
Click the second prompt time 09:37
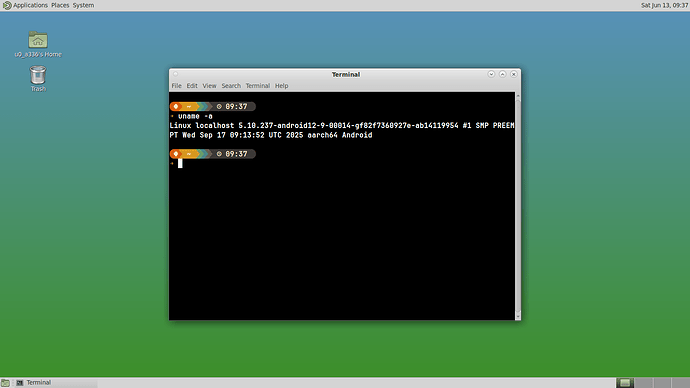[236, 154]
